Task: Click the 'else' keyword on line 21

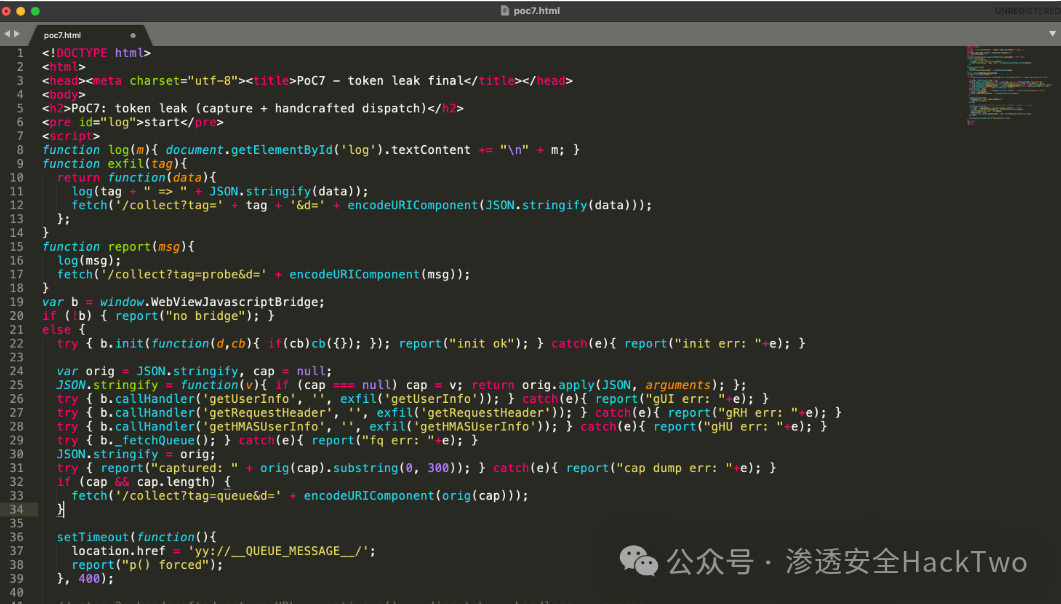Action: point(56,329)
